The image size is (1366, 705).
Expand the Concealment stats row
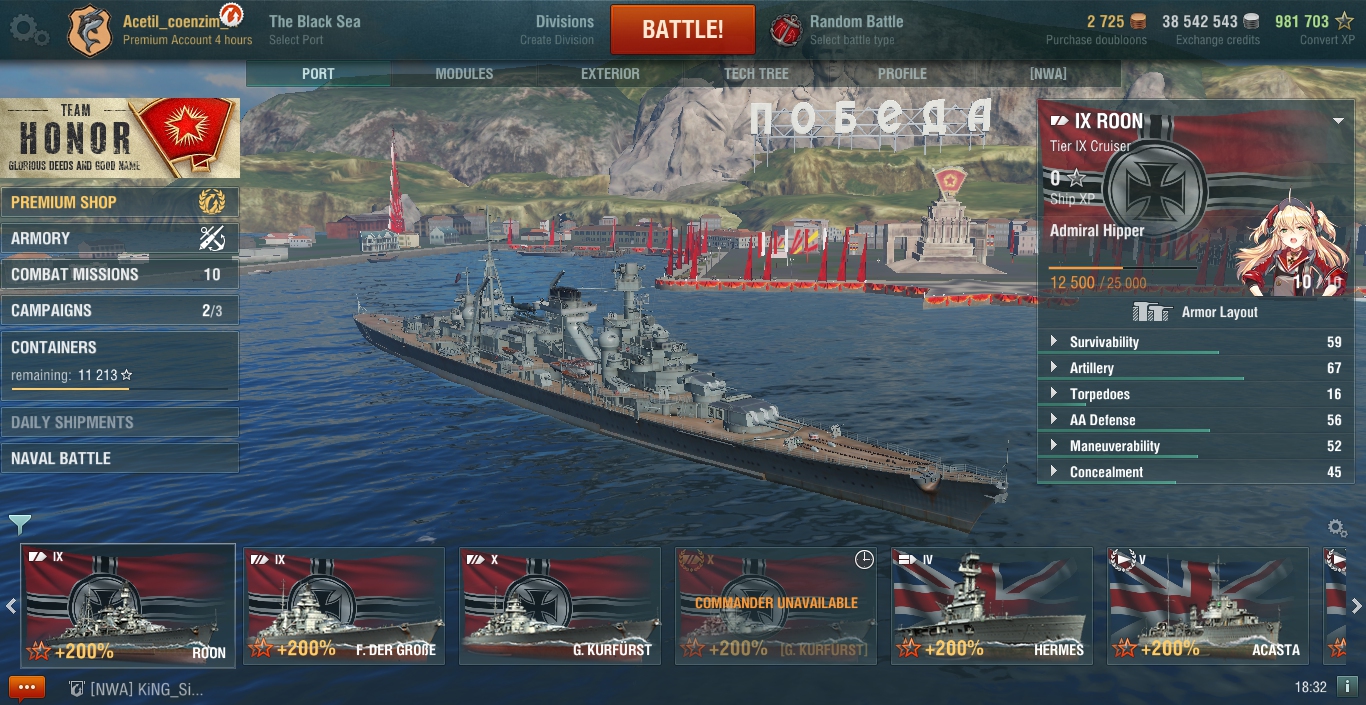click(1196, 472)
